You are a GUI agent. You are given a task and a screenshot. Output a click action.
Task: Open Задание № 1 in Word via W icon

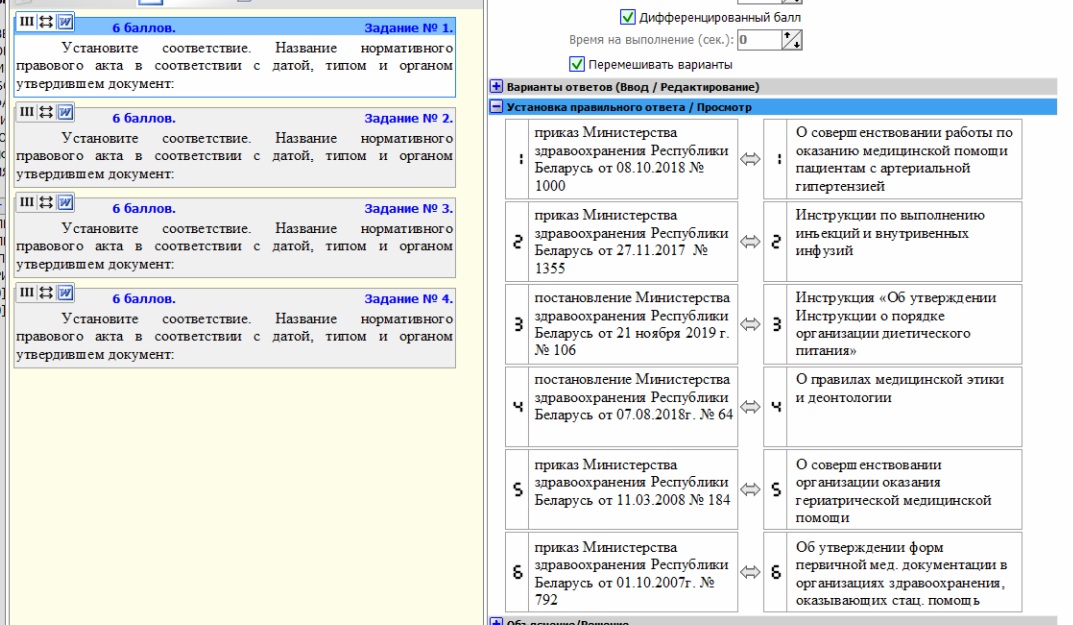[x=65, y=22]
